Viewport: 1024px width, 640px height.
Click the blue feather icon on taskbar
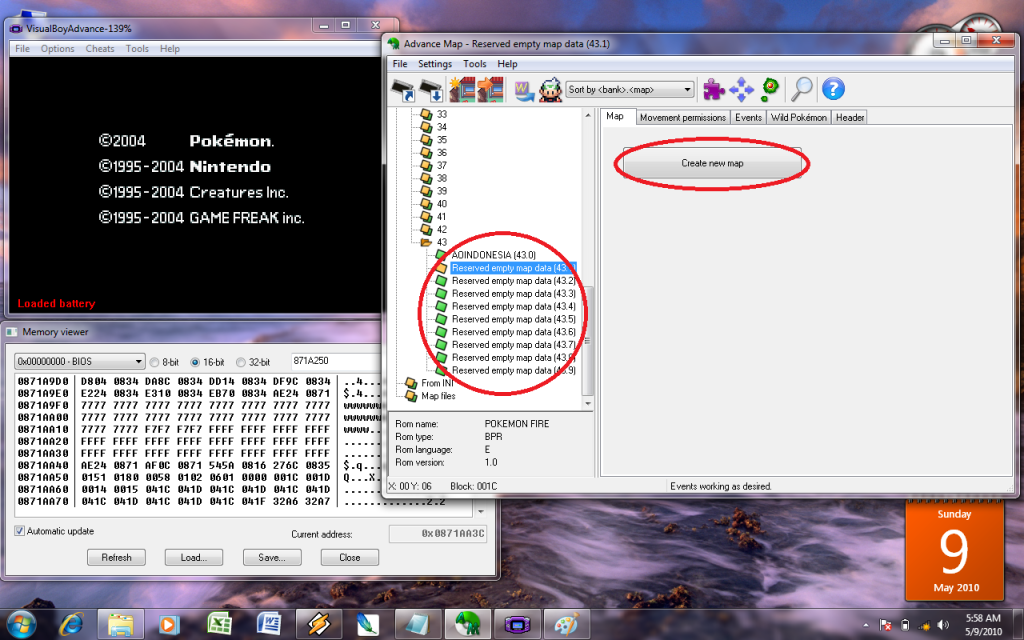pyautogui.click(x=368, y=624)
